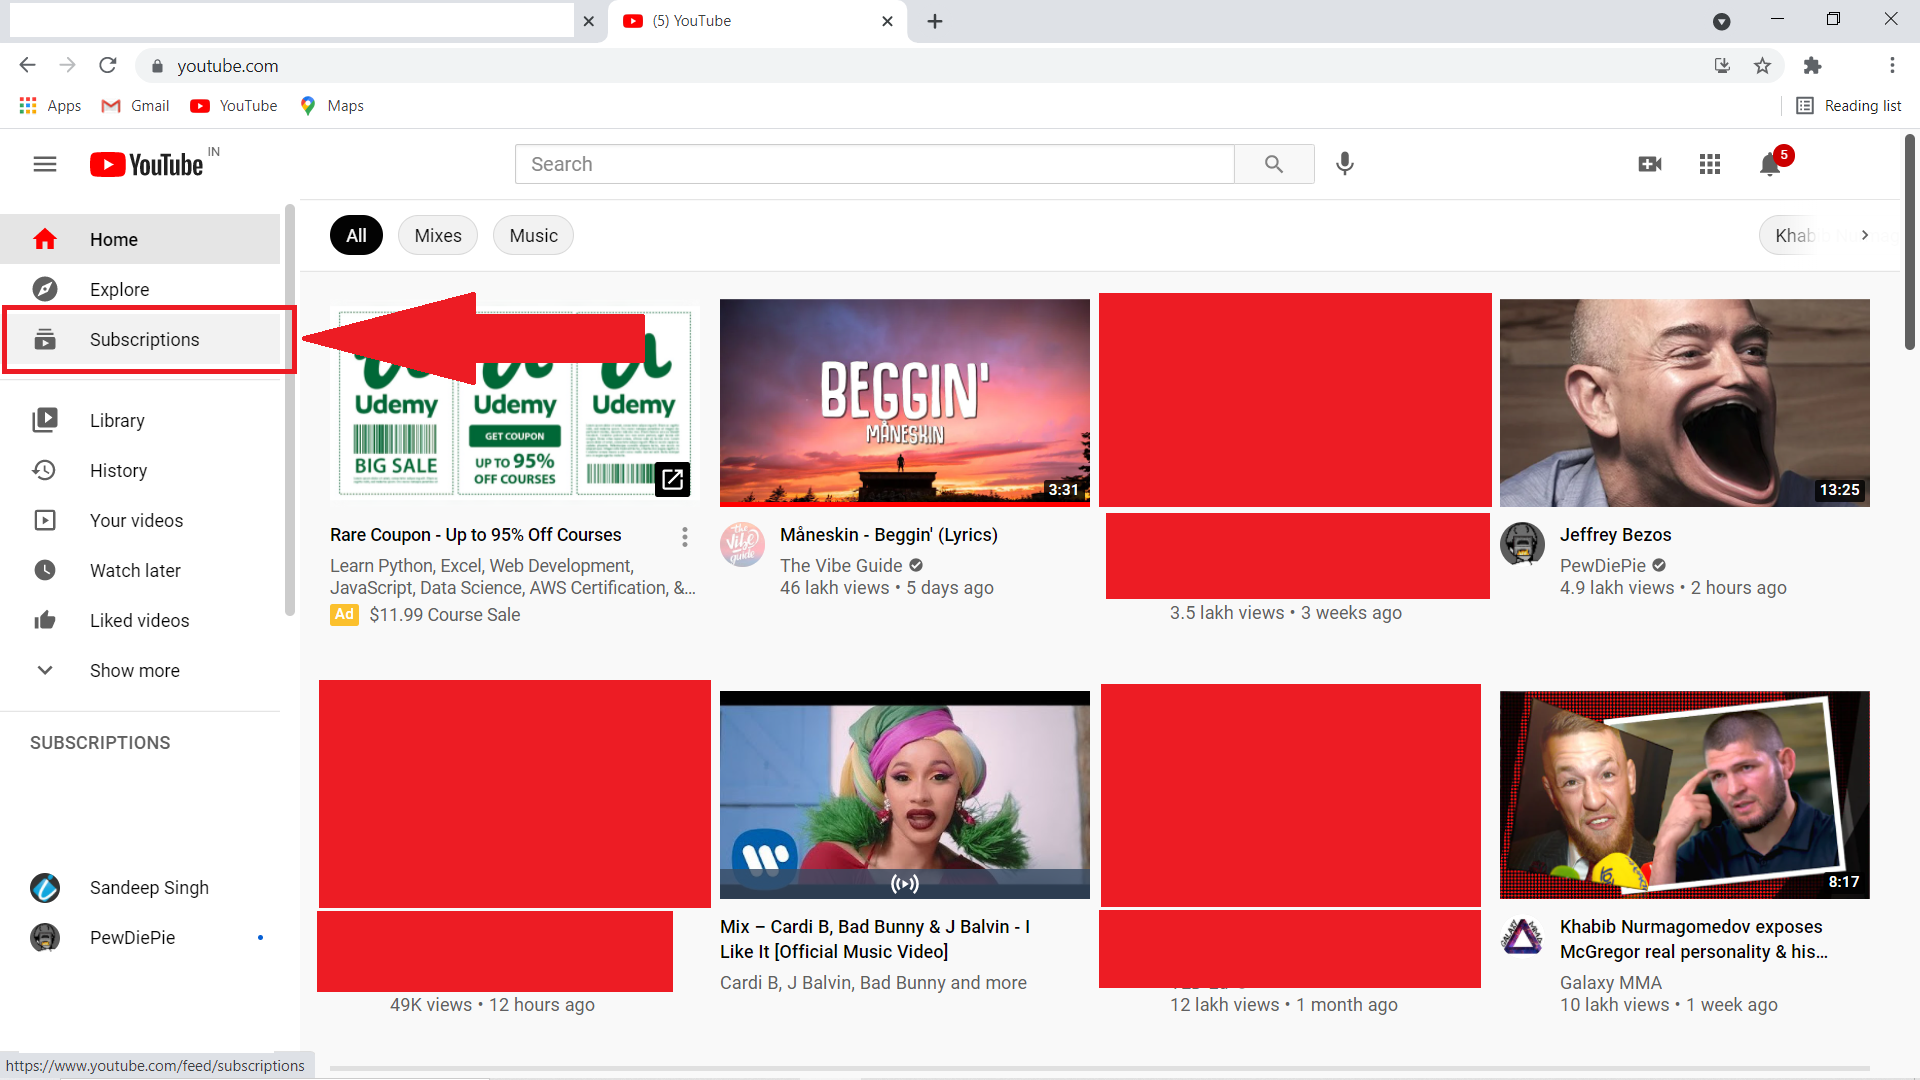Viewport: 1920px width, 1080px height.
Task: Open the notifications bell
Action: 1770,164
